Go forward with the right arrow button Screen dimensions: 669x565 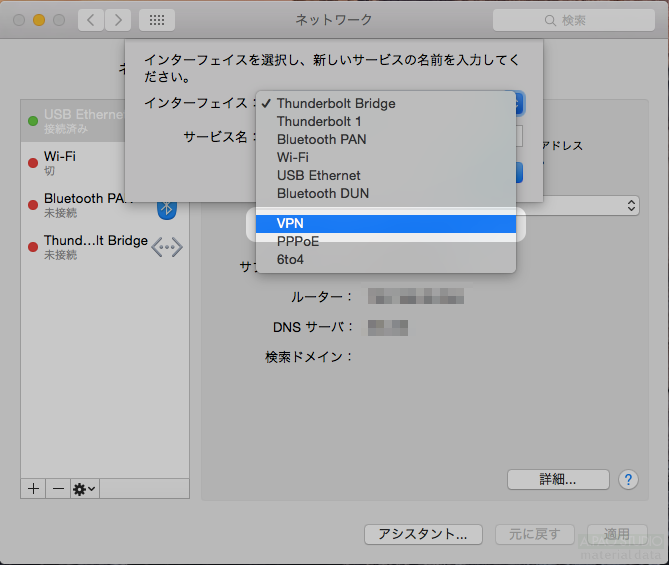[118, 20]
